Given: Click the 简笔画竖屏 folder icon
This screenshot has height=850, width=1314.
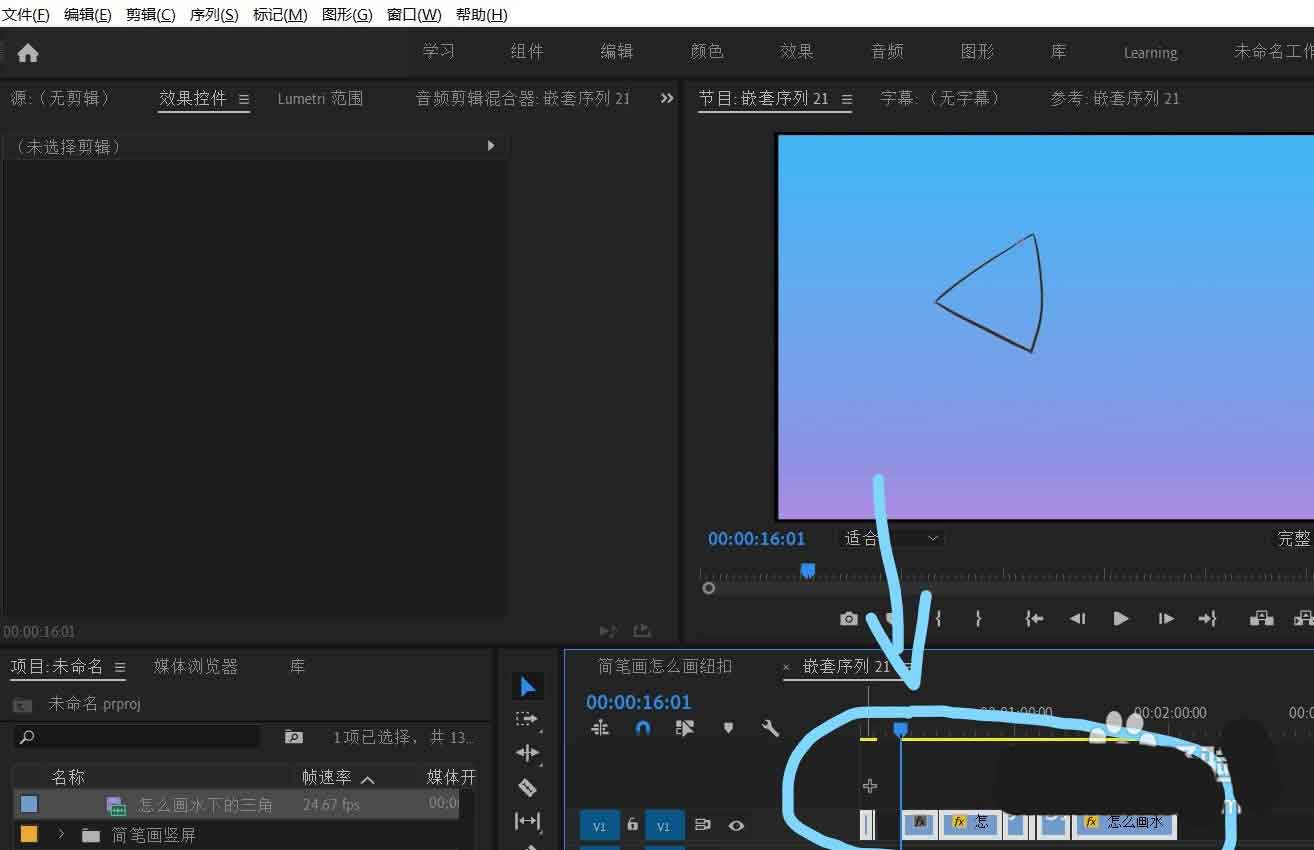Looking at the screenshot, I should 92,834.
